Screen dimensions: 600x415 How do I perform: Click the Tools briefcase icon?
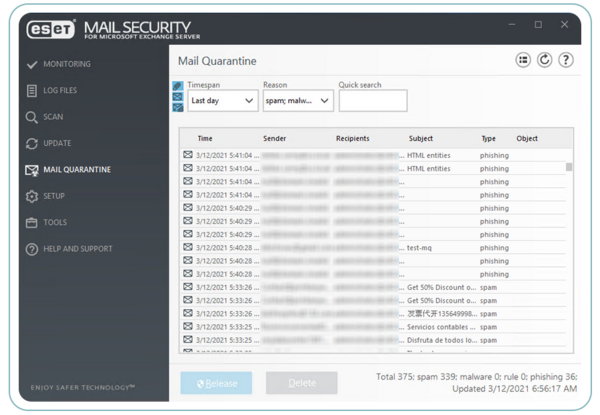tap(31, 223)
